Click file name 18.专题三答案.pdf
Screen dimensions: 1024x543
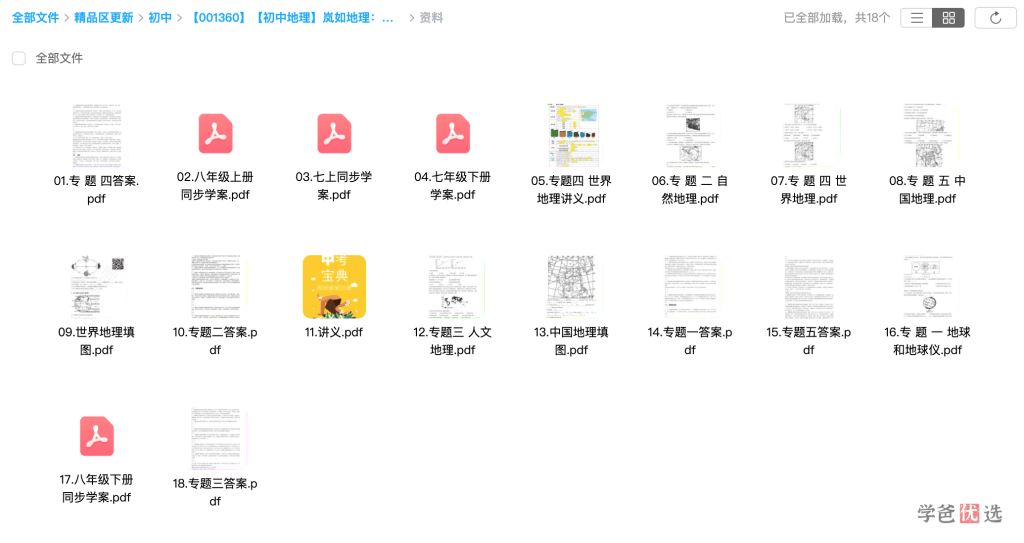(x=216, y=492)
